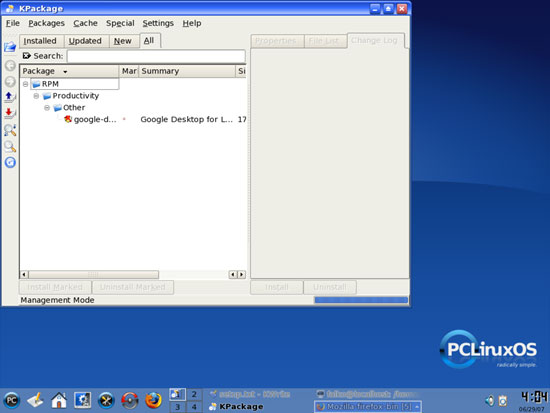Viewport: 550px width, 413px height.
Task: Open the Control Center gear icon in taskbar
Action: (83, 400)
